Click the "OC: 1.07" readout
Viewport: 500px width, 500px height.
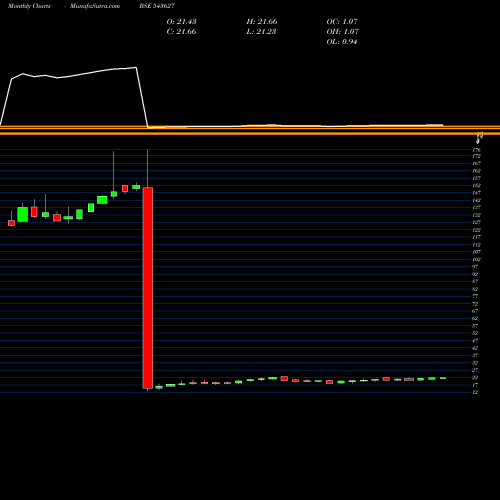tap(342, 21)
